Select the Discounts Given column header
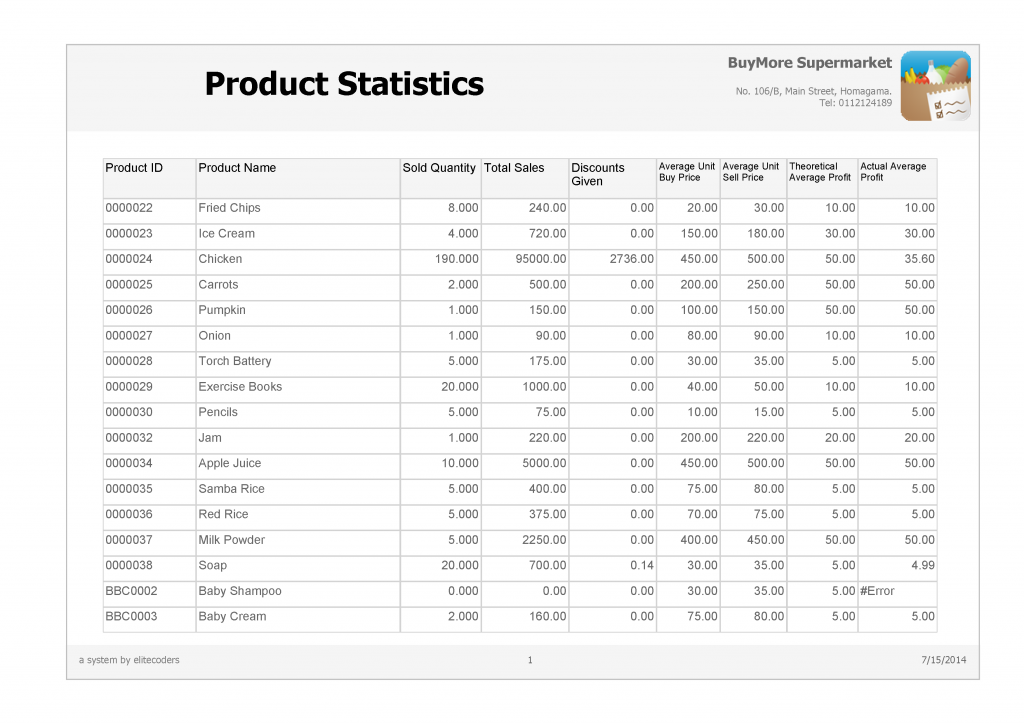 tap(598, 174)
